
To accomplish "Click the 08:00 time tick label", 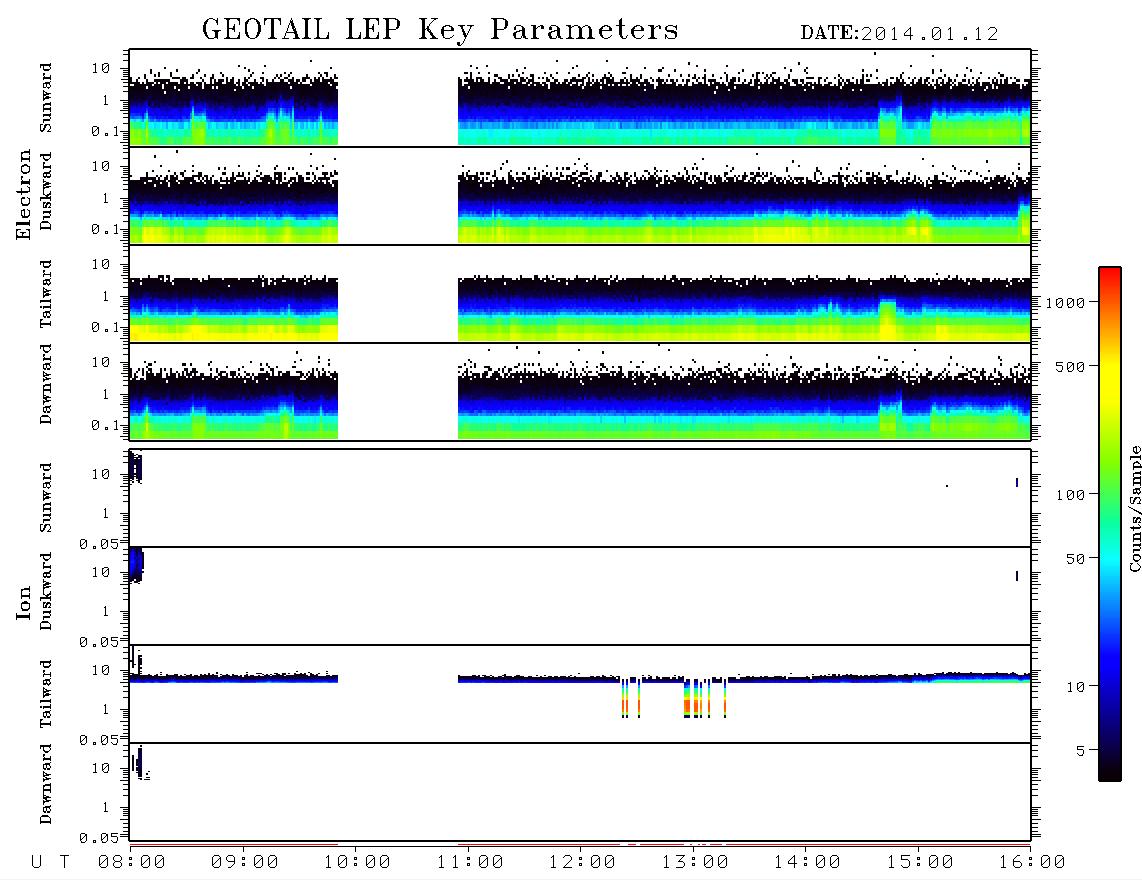I will pos(132,863).
